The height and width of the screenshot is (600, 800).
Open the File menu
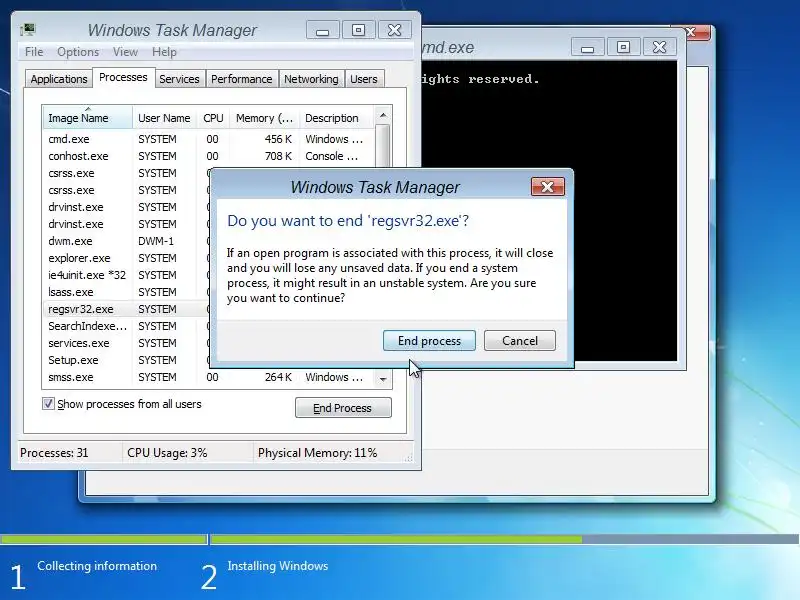point(34,52)
